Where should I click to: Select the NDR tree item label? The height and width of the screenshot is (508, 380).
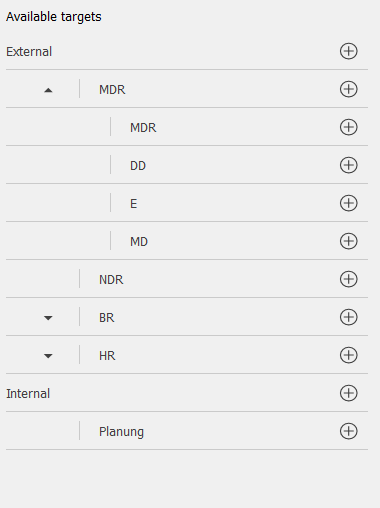(111, 280)
